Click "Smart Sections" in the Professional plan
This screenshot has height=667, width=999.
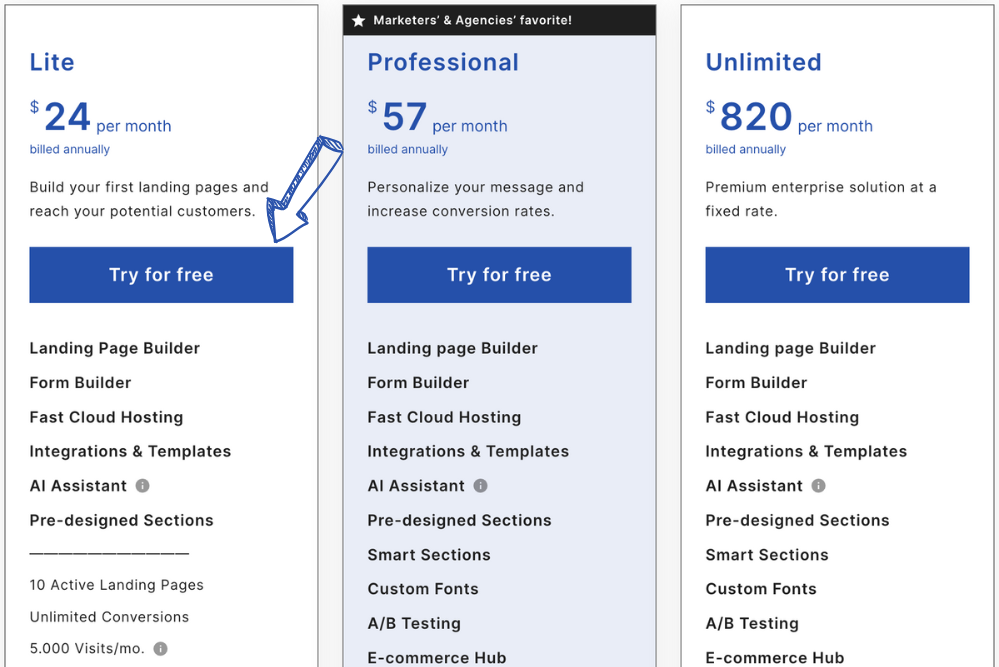[429, 555]
